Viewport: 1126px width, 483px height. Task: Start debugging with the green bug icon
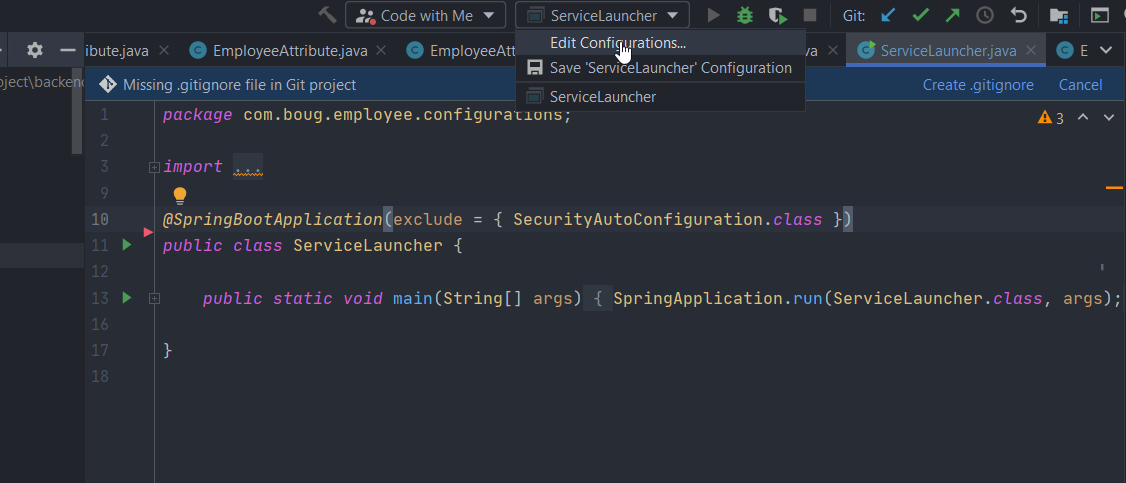pyautogui.click(x=745, y=15)
